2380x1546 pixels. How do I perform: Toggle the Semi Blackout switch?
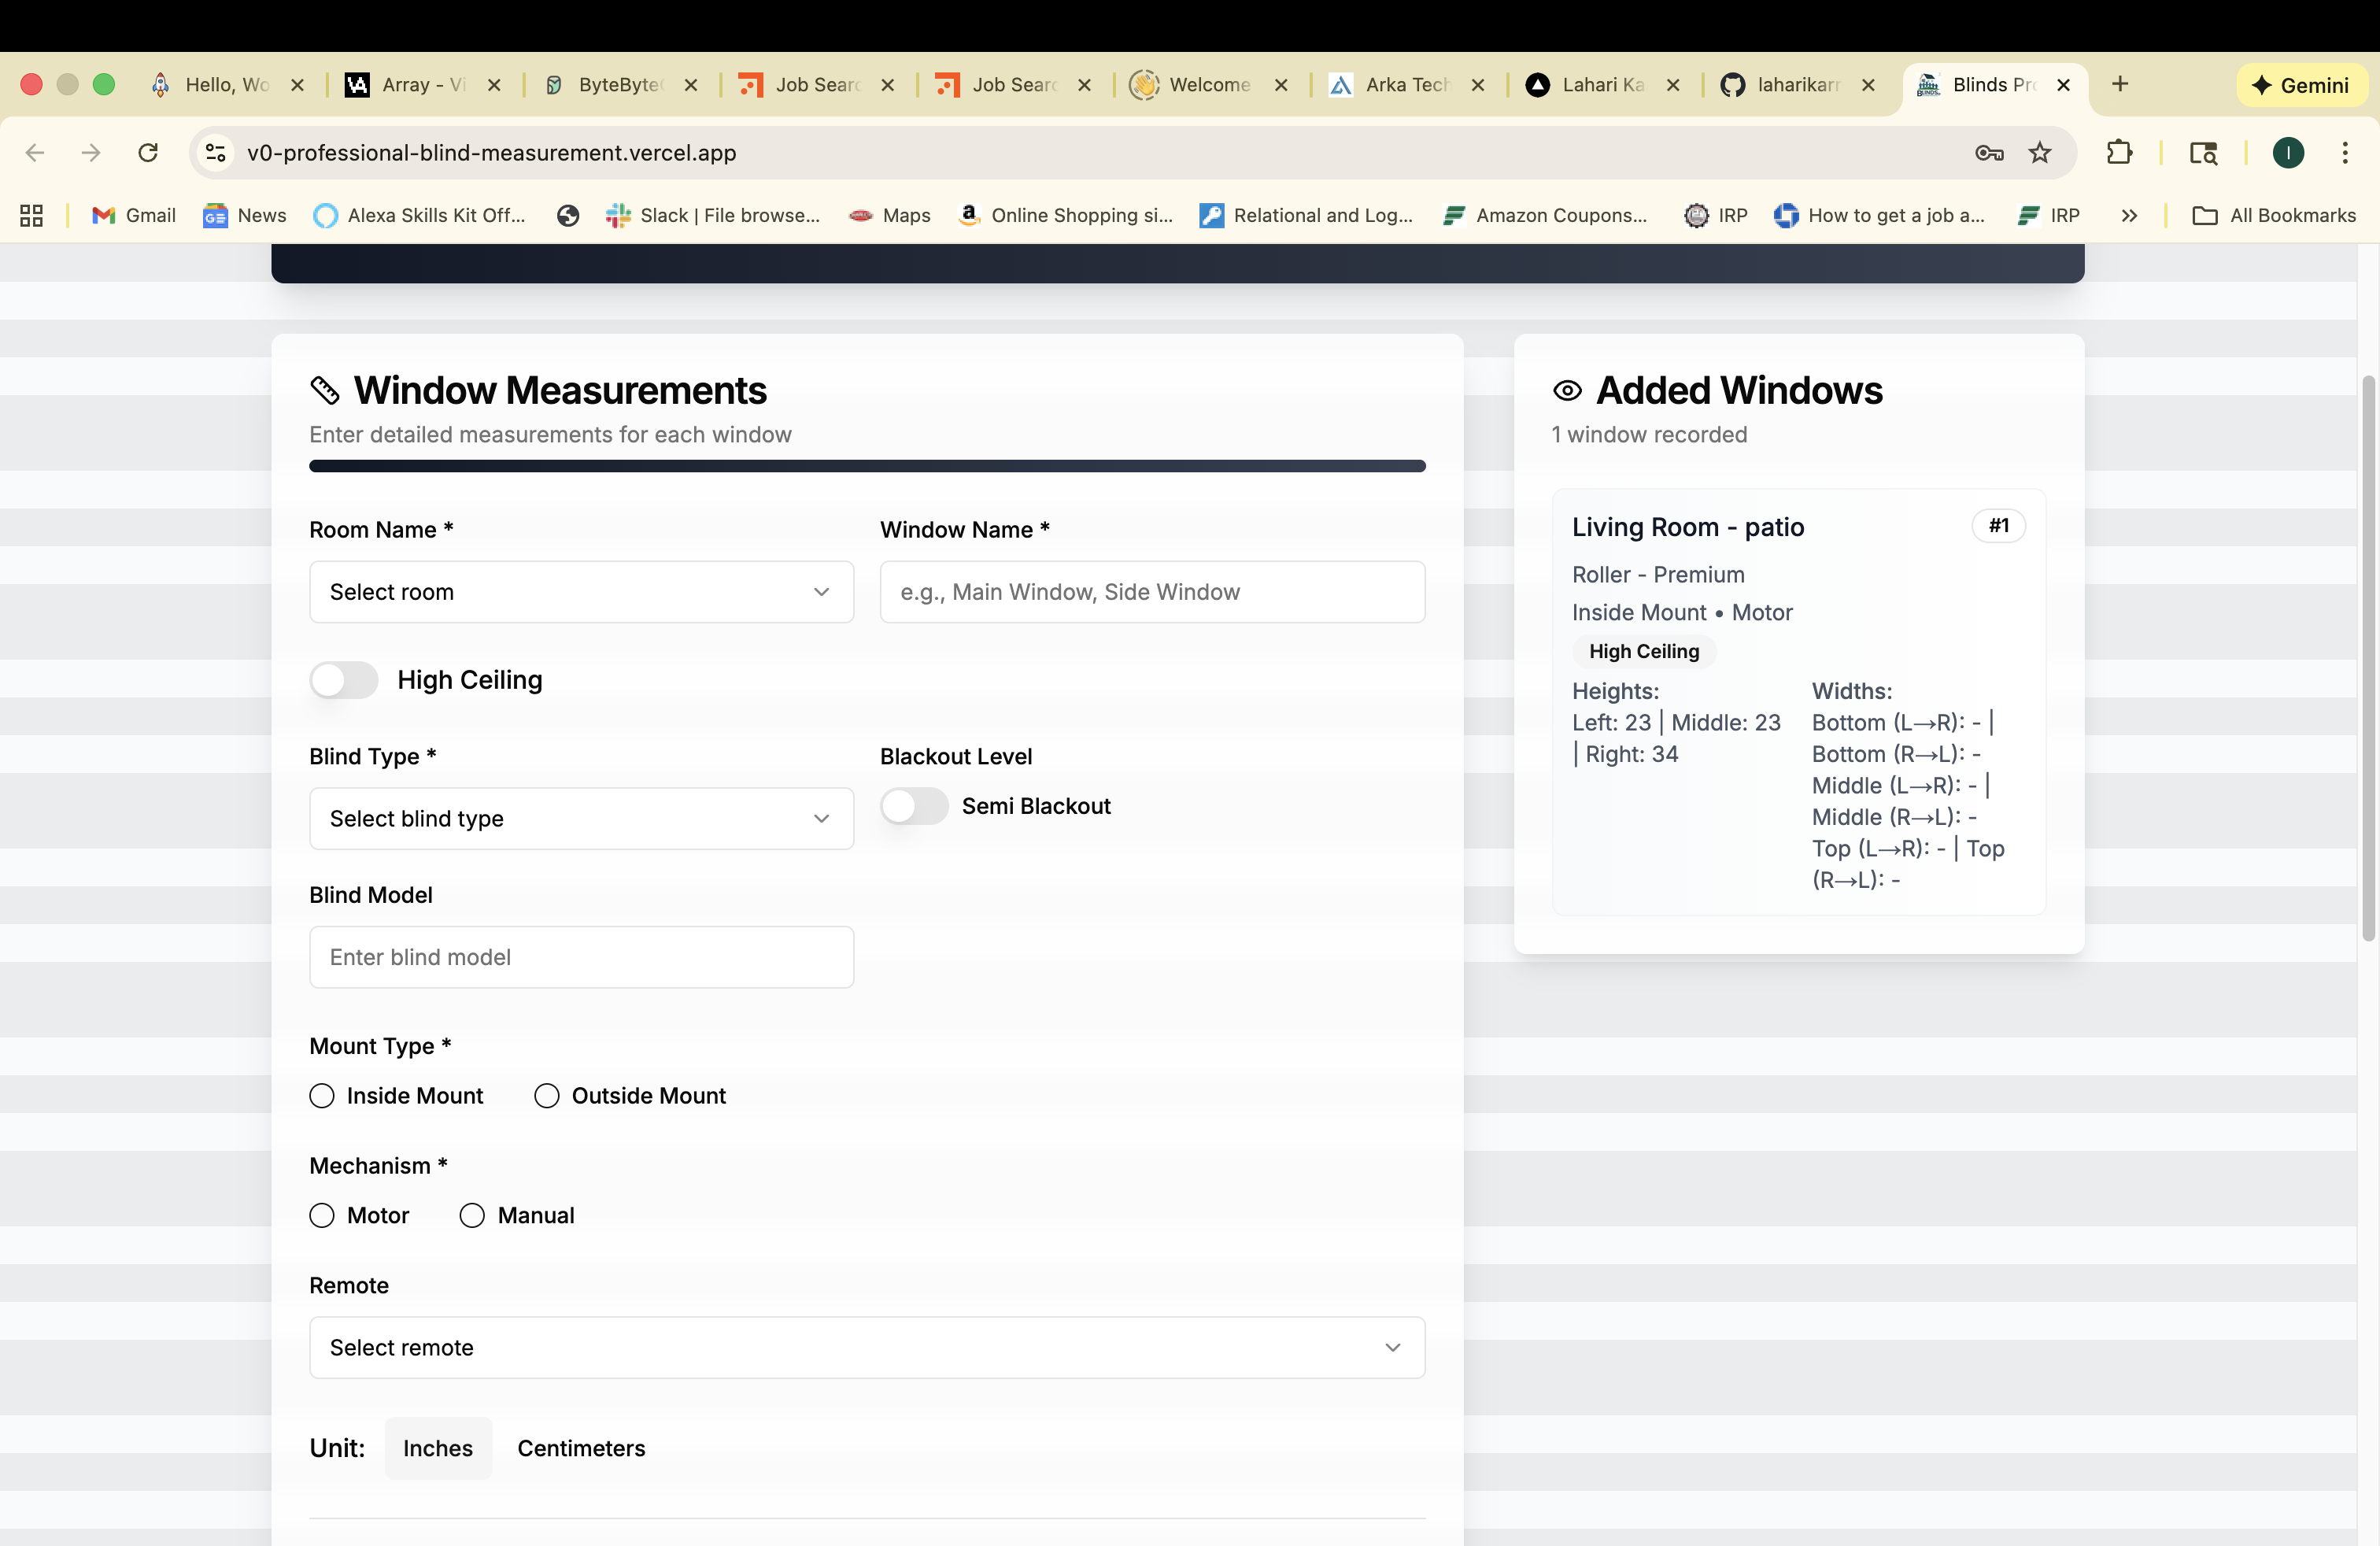[914, 806]
